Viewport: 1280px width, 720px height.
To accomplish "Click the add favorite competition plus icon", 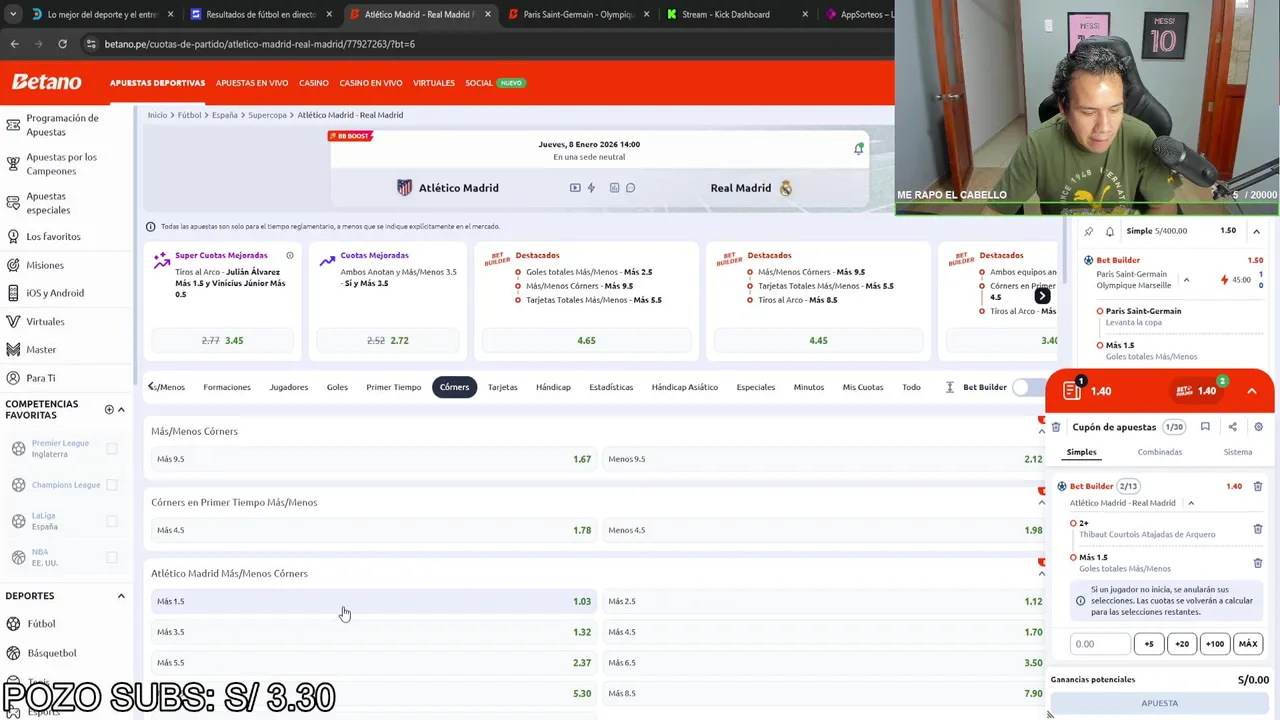I will (x=109, y=409).
